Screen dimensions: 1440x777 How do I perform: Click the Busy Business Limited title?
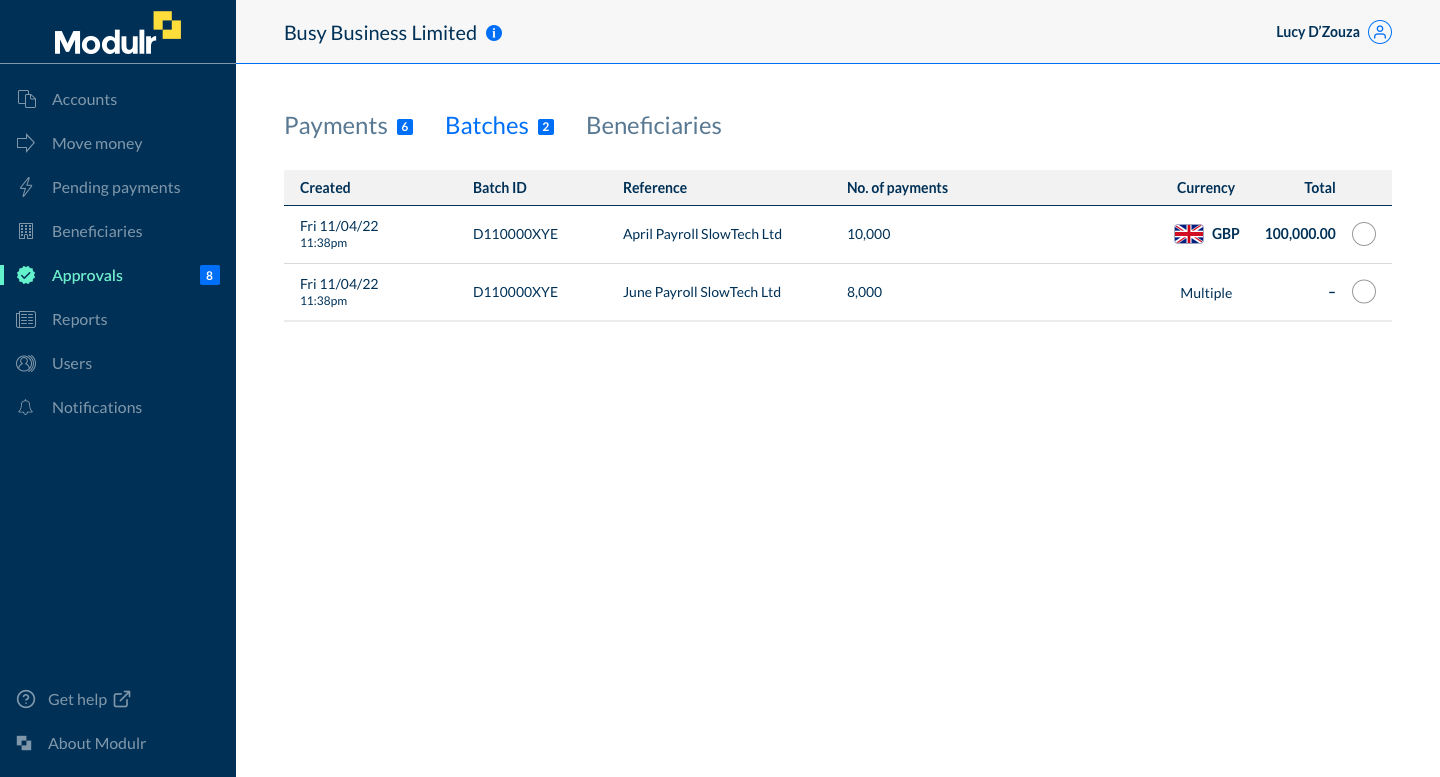coord(380,33)
